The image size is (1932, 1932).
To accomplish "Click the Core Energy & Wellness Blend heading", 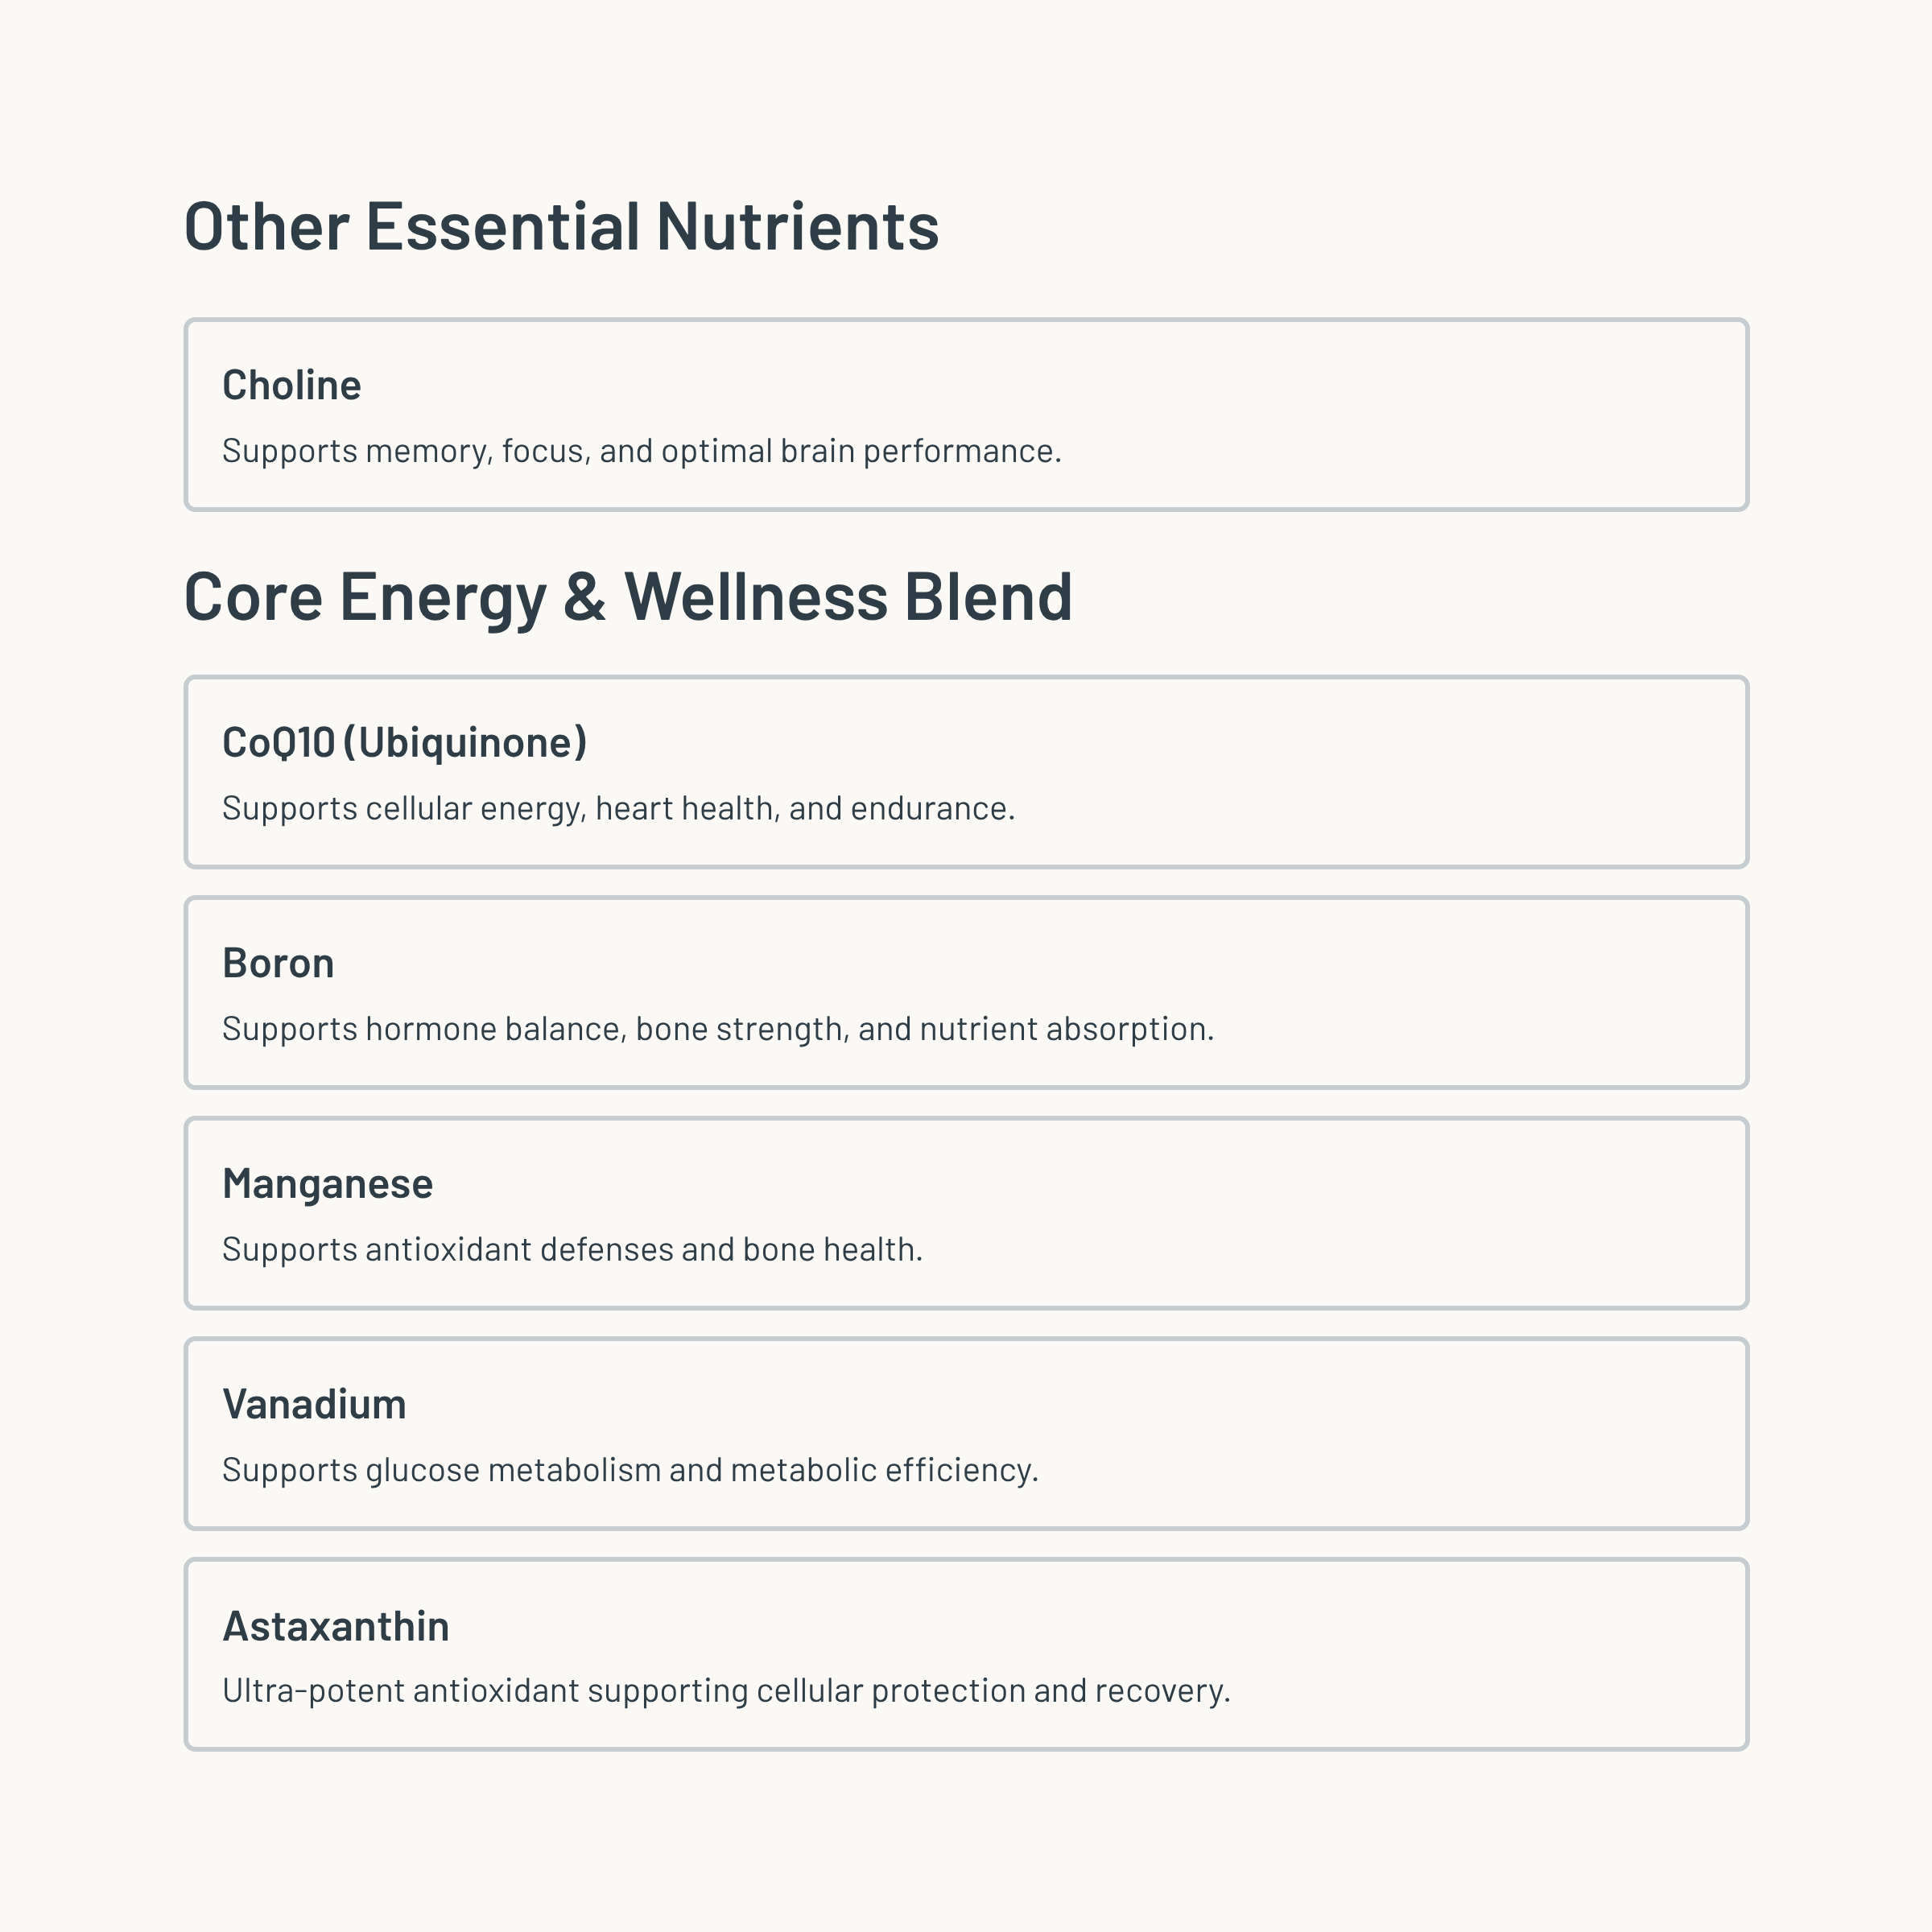I will pyautogui.click(x=628, y=597).
